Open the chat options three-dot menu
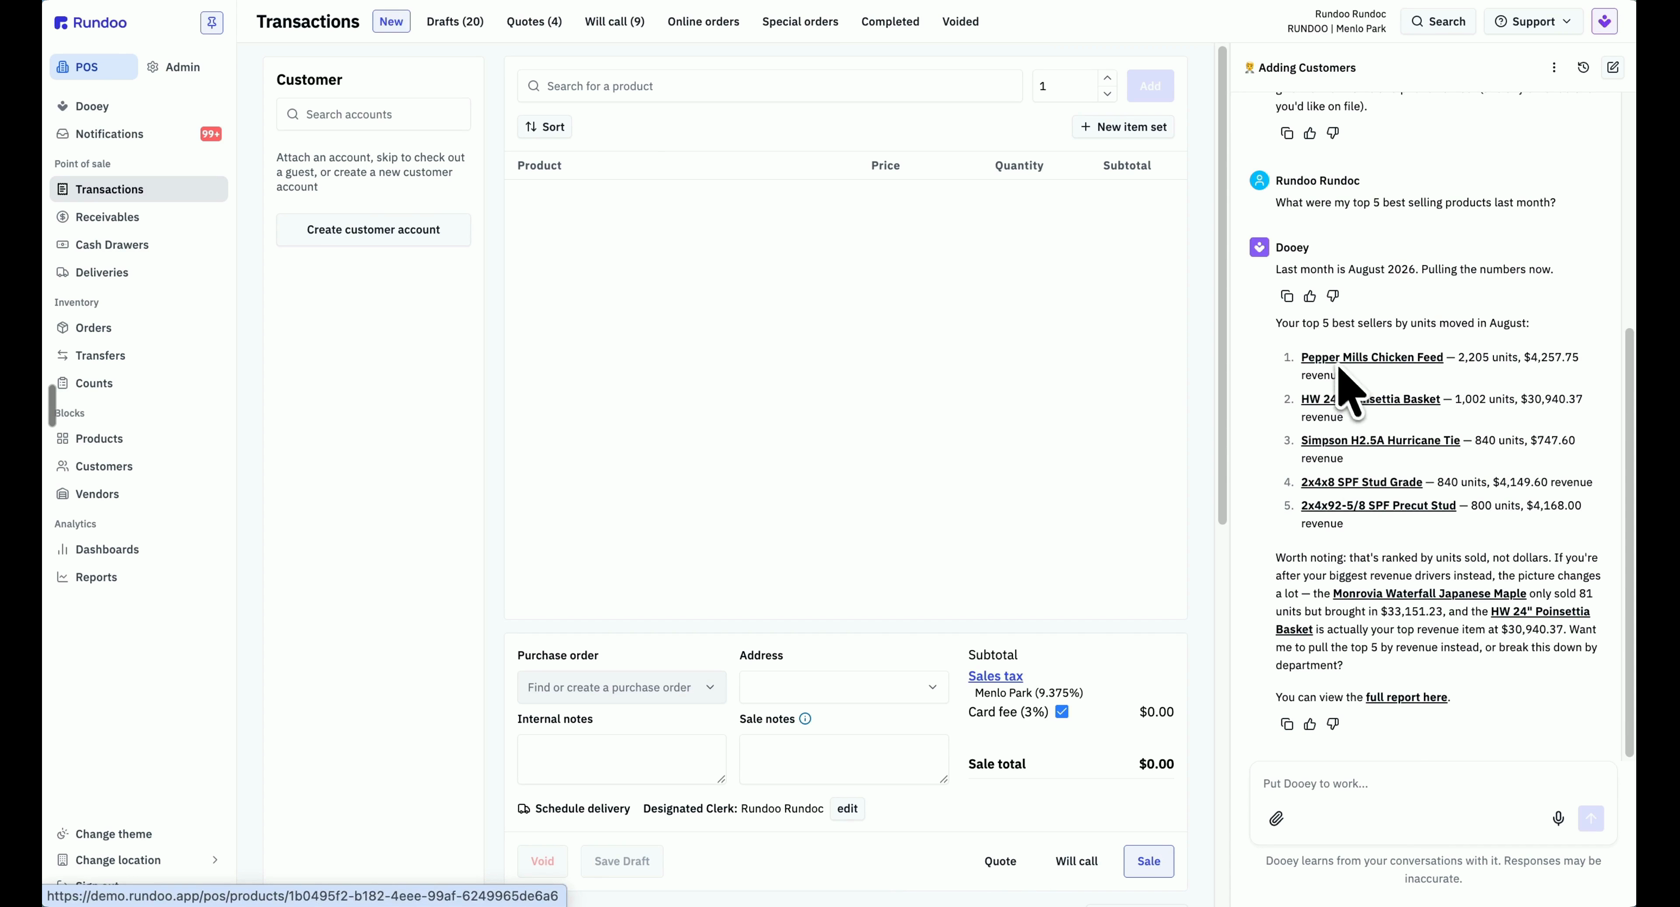Screen dimensions: 1680x907 (1554, 67)
